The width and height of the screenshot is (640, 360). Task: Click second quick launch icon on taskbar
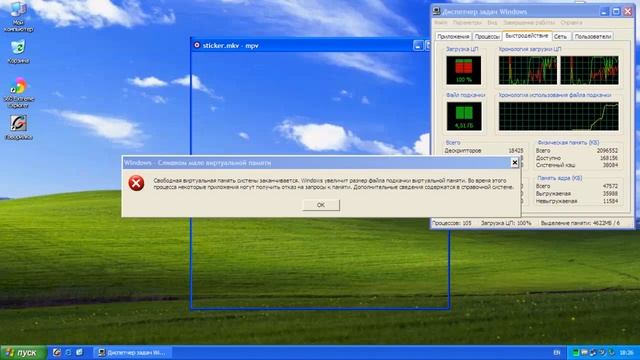click(68, 352)
